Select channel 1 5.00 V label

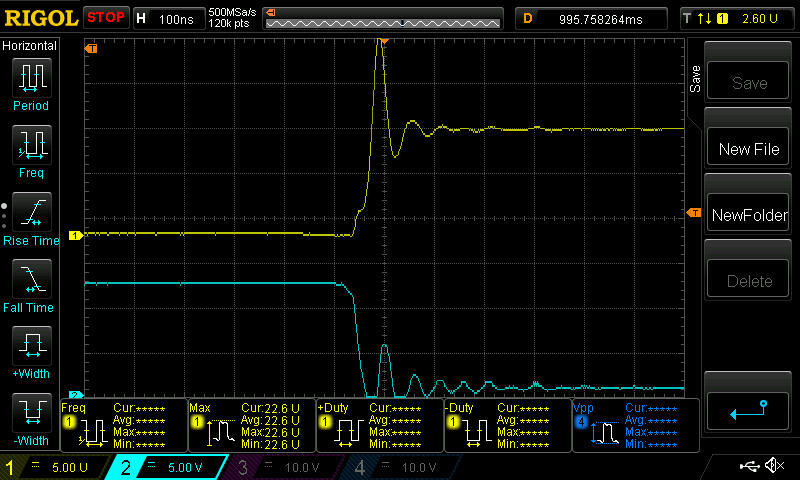(x=70, y=467)
